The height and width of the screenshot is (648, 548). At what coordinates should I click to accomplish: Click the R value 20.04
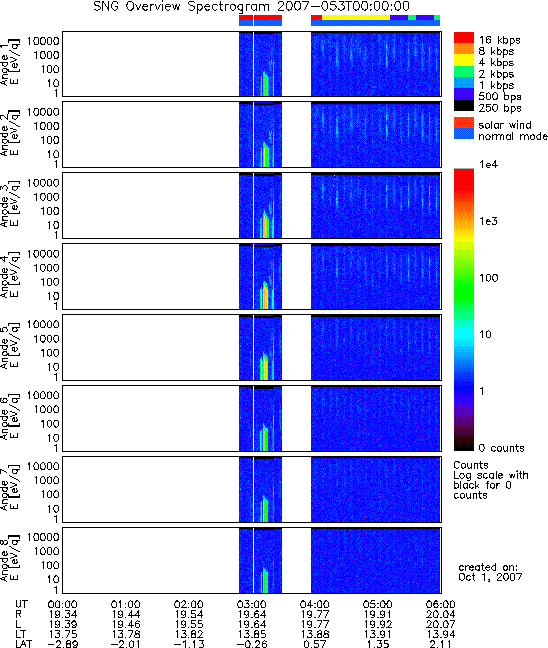[441, 615]
